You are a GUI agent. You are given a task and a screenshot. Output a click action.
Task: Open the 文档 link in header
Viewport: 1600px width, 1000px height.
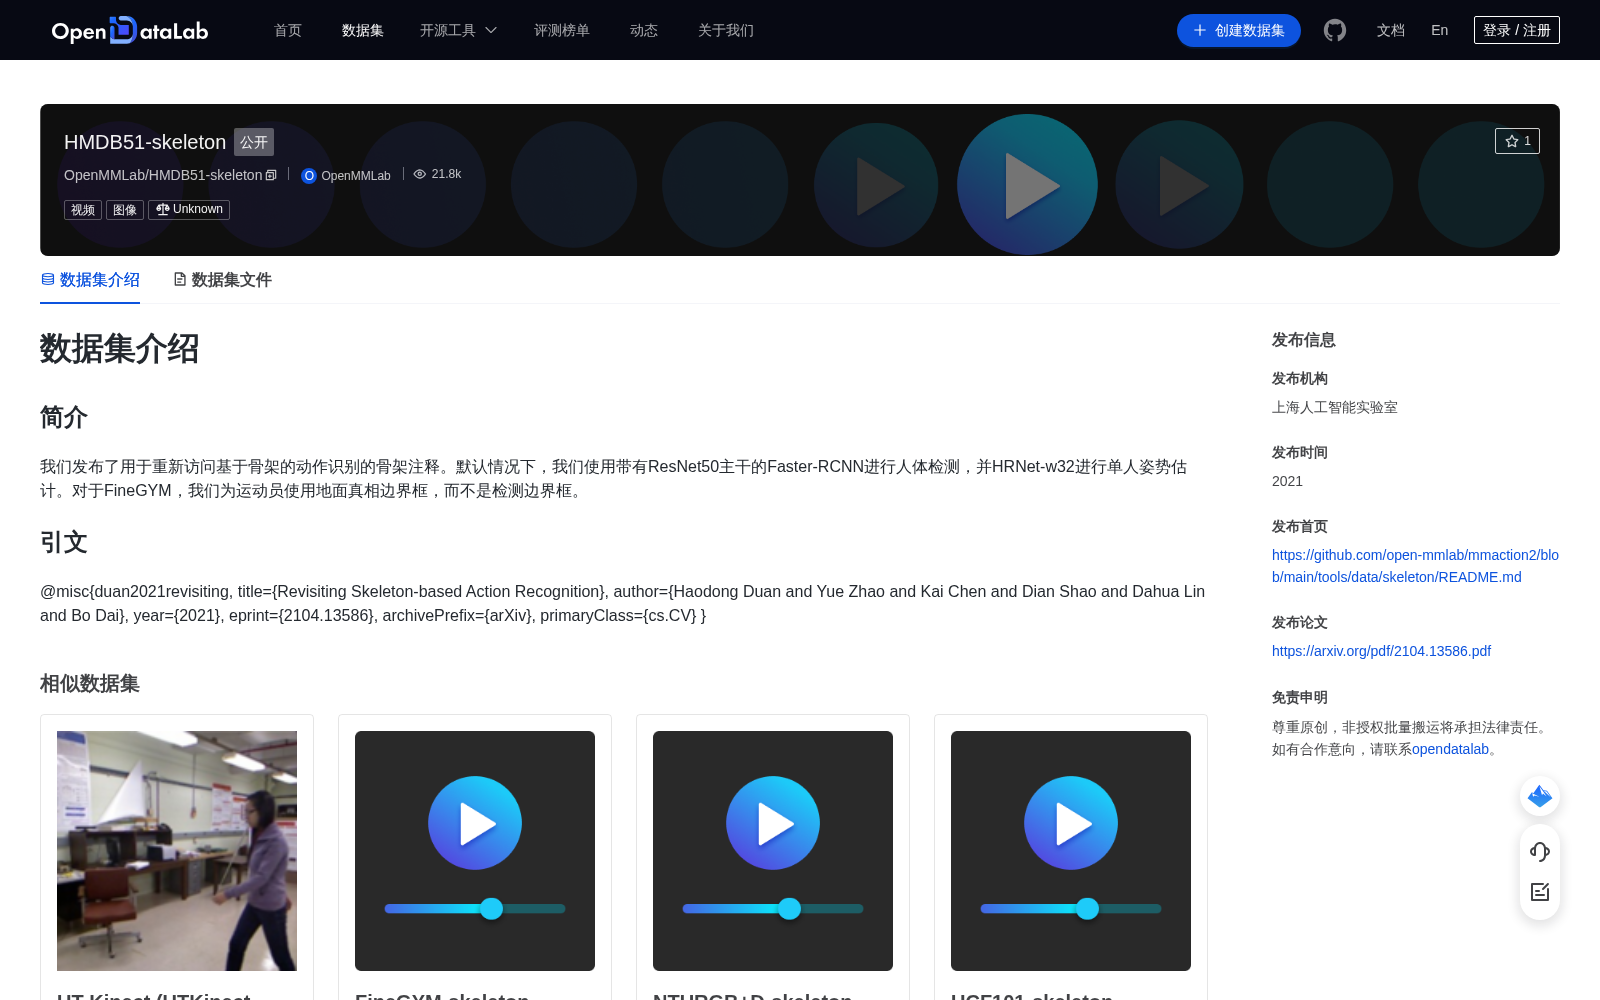click(x=1391, y=30)
